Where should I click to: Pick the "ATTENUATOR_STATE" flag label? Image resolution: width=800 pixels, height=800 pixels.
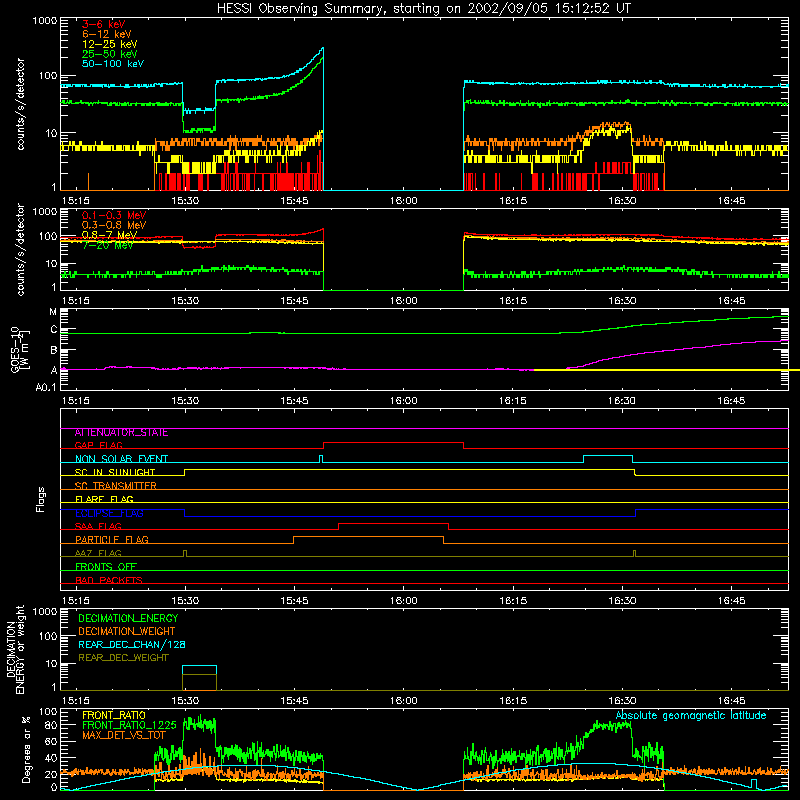pos(121,433)
